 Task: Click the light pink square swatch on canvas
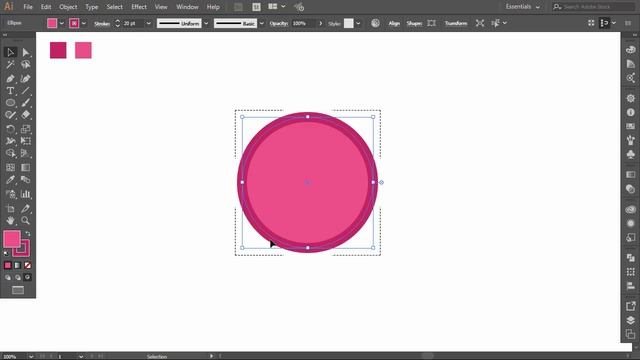pyautogui.click(x=83, y=50)
